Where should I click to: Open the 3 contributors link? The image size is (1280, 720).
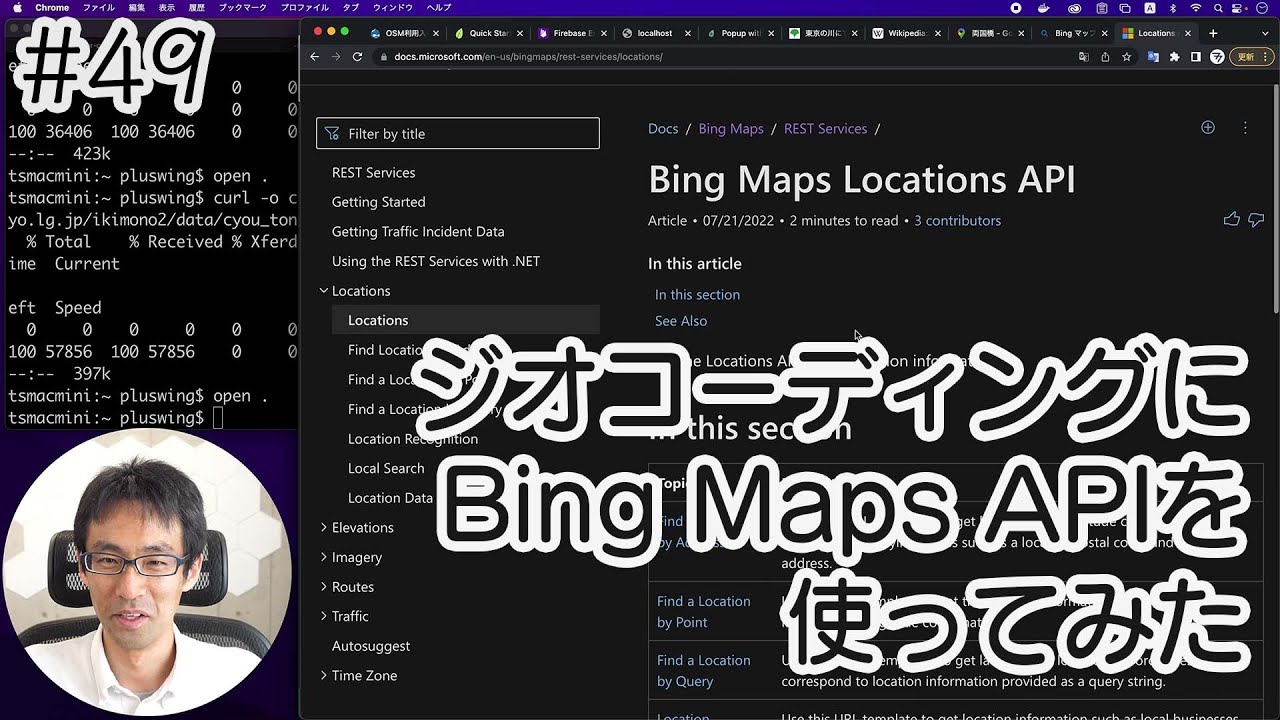point(957,220)
